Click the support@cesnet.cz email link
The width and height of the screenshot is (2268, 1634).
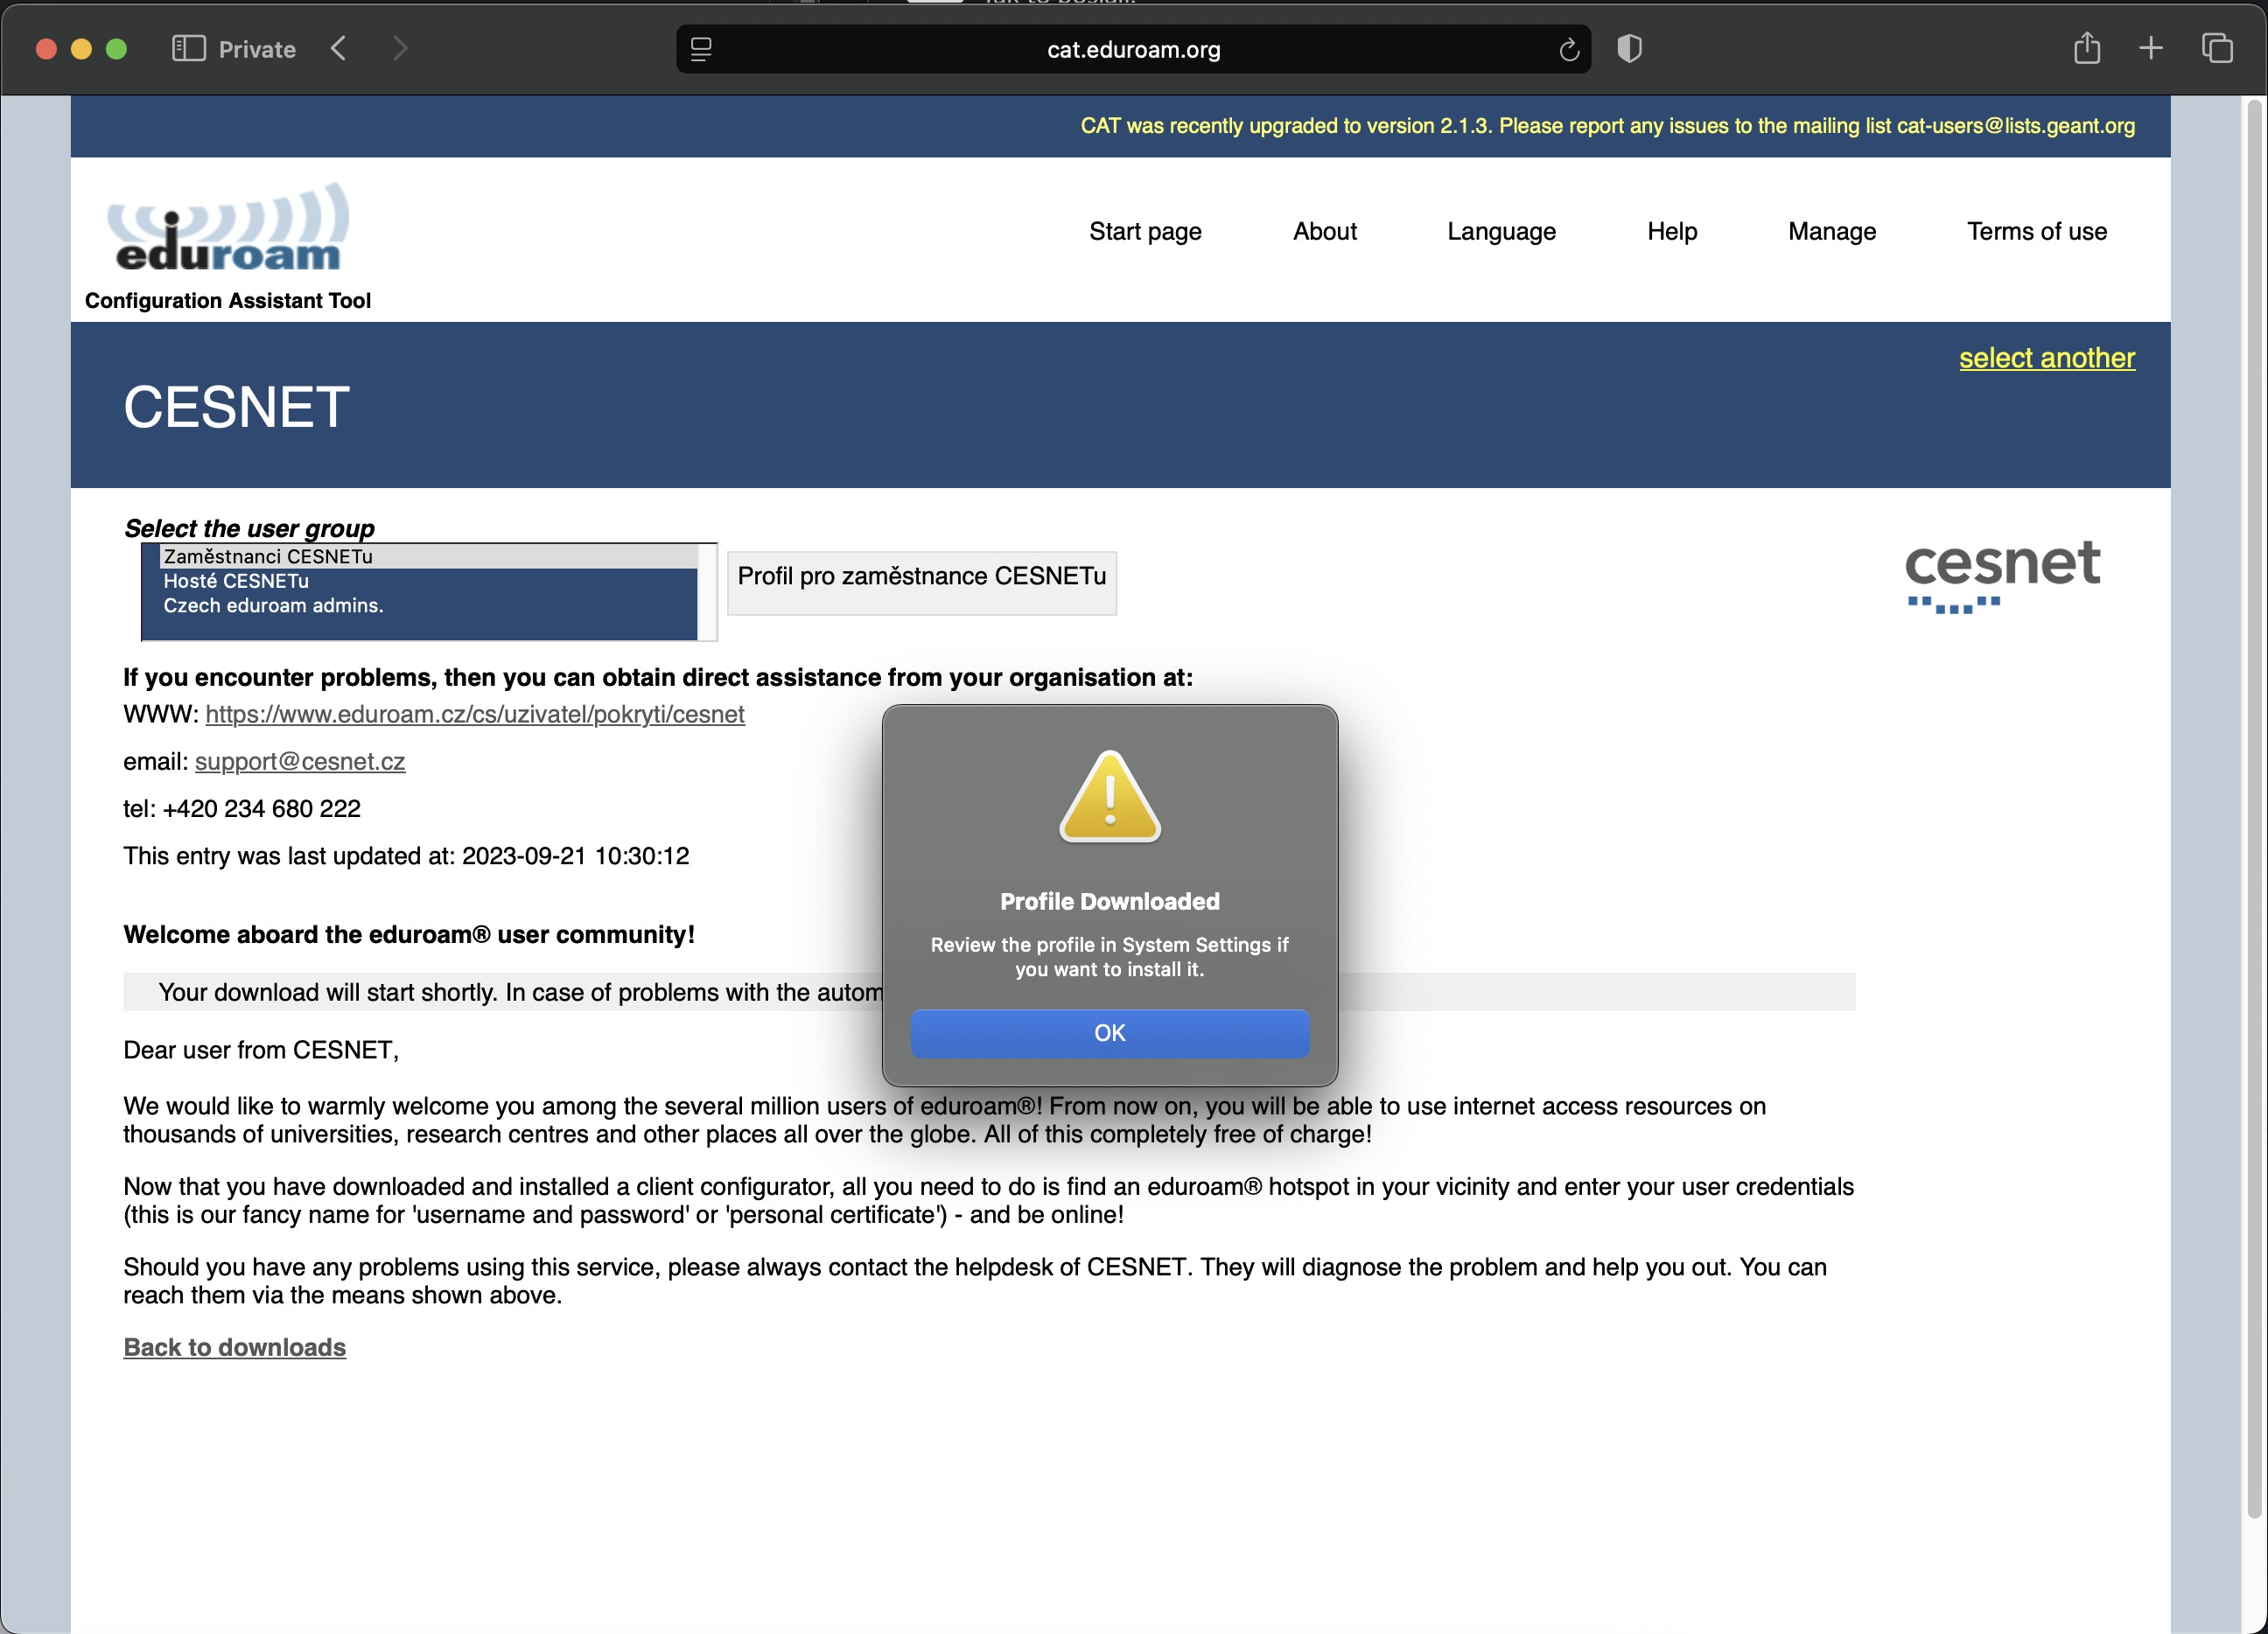coord(300,761)
